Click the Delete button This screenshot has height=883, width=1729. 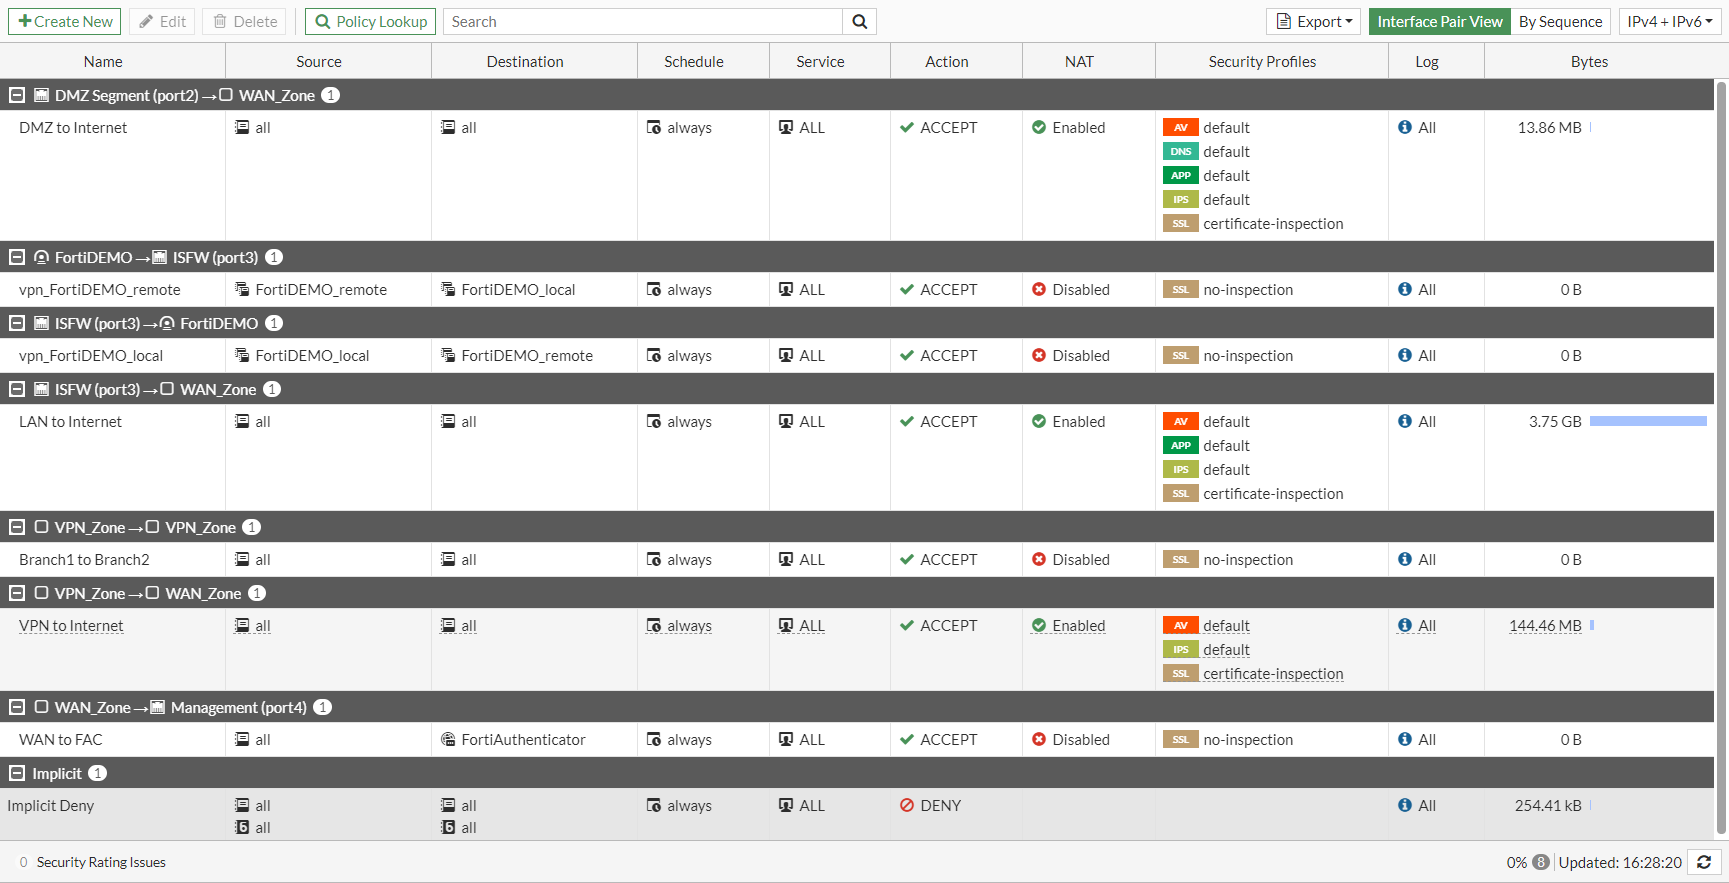[245, 22]
